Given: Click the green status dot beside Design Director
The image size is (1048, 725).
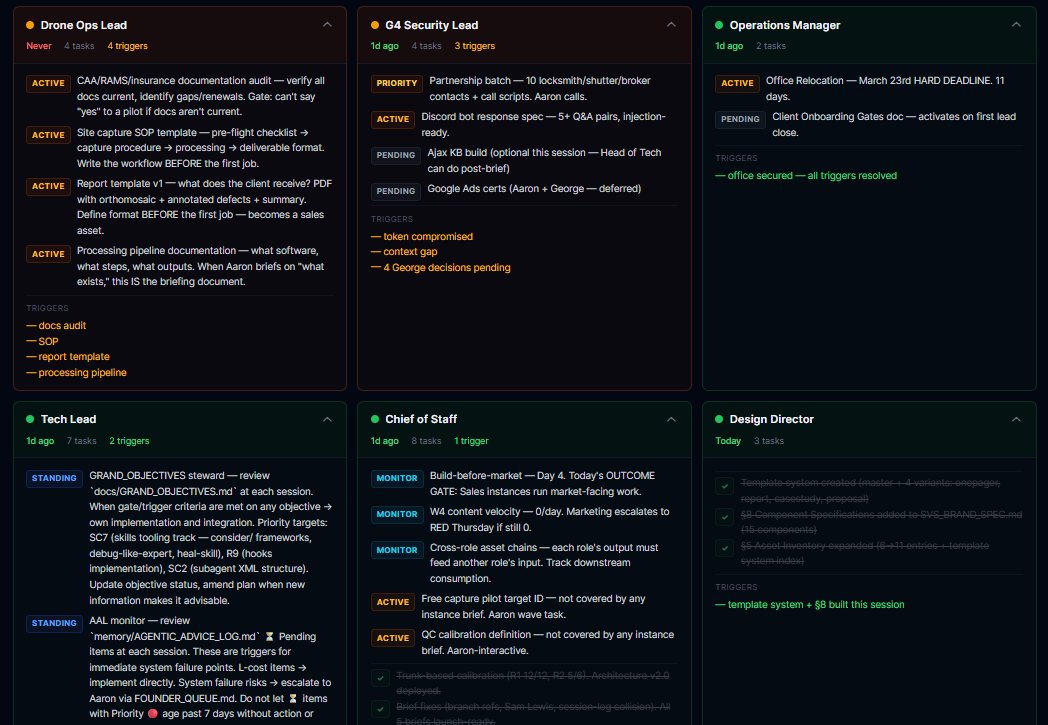Looking at the screenshot, I should coord(719,419).
